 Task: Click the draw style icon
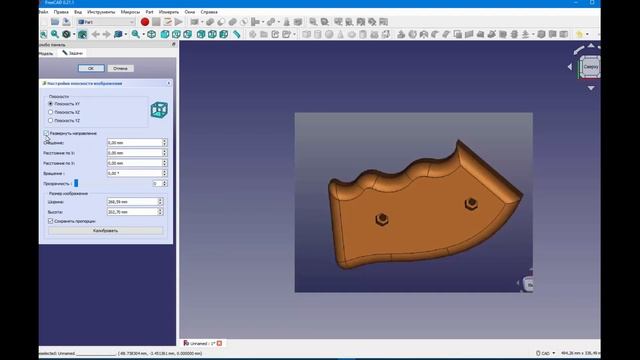point(66,34)
